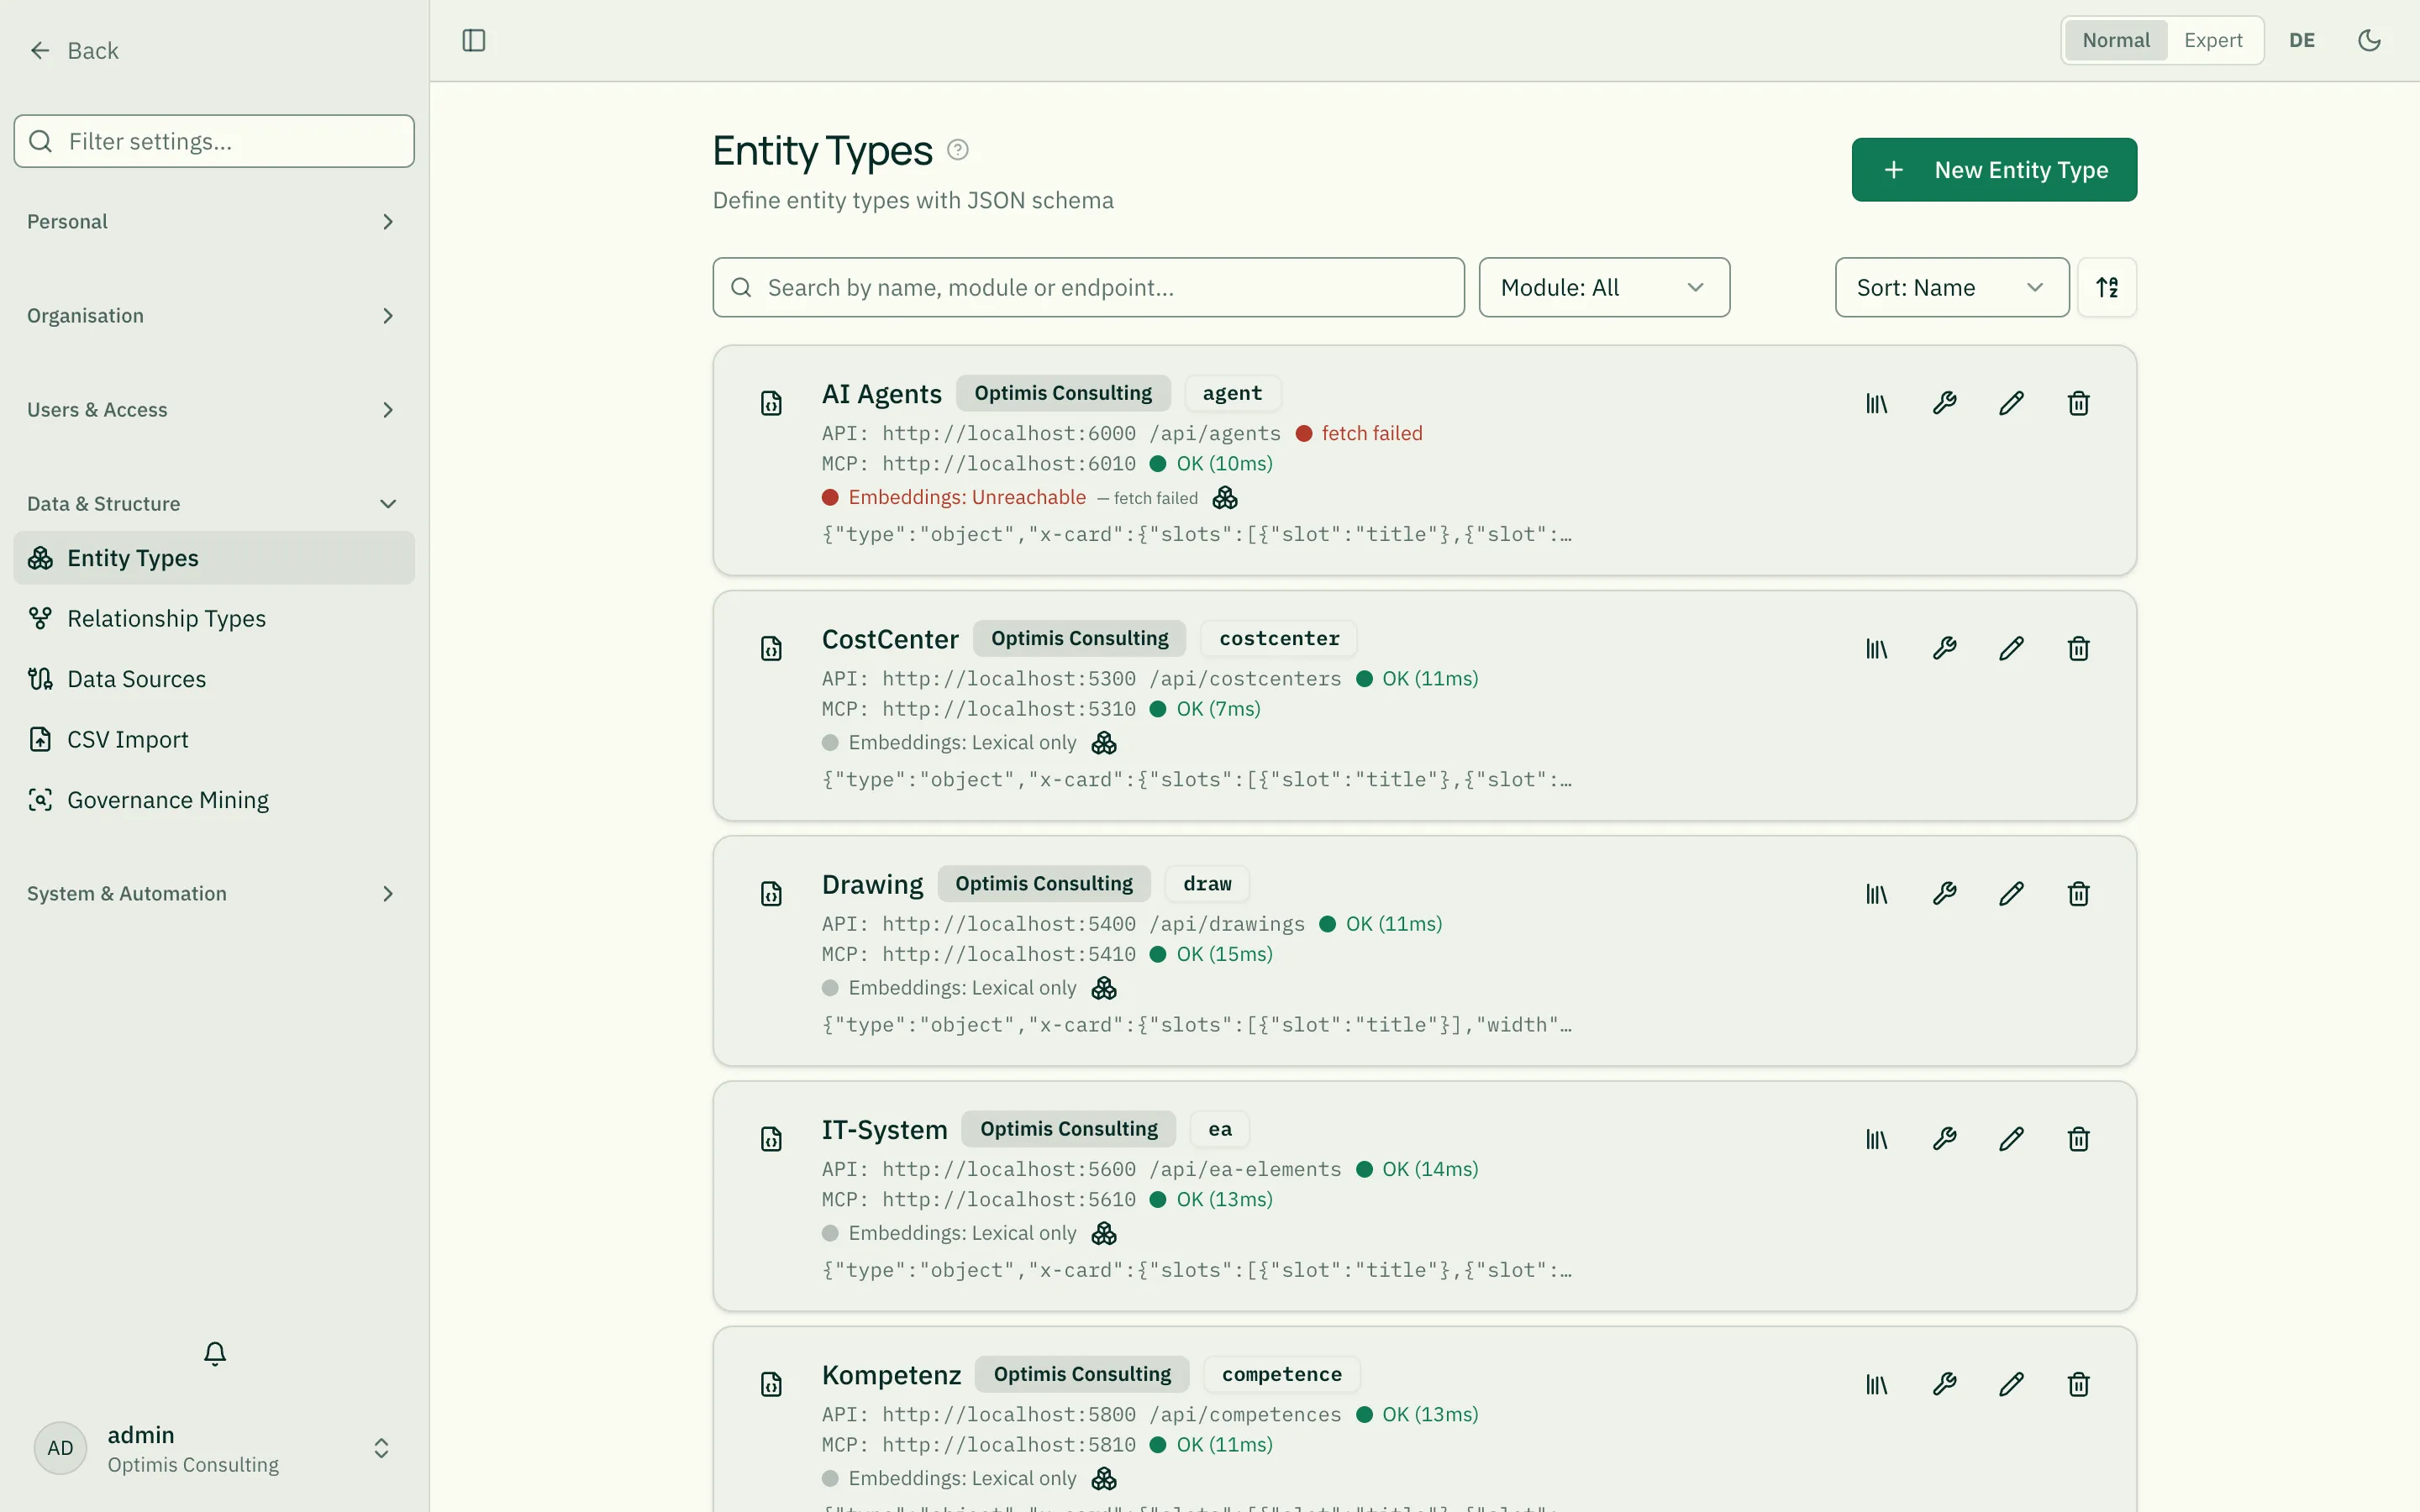Open the Module: All dropdown
The height and width of the screenshot is (1512, 2420).
pyautogui.click(x=1604, y=287)
